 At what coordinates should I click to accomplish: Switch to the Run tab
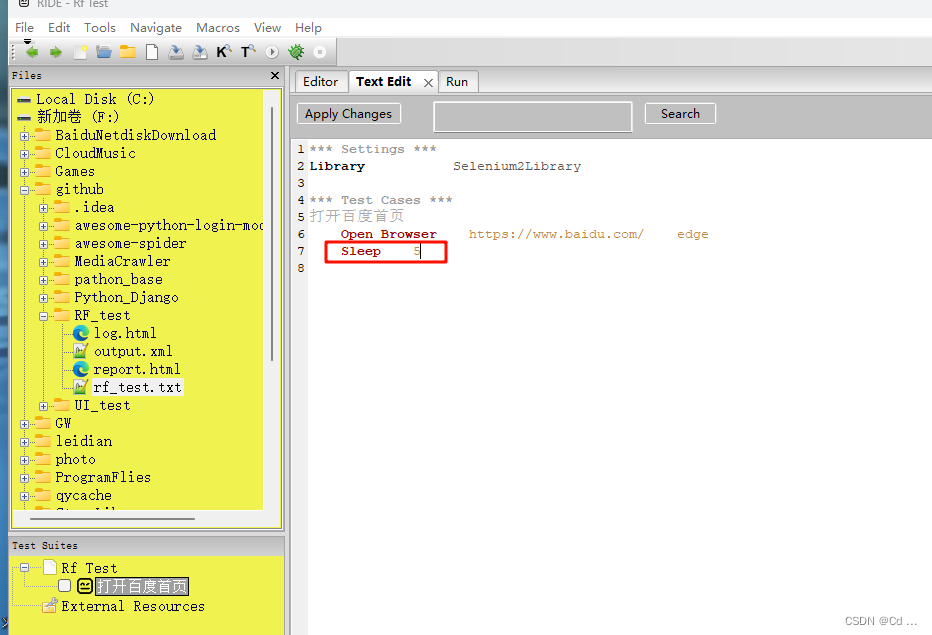tap(458, 81)
